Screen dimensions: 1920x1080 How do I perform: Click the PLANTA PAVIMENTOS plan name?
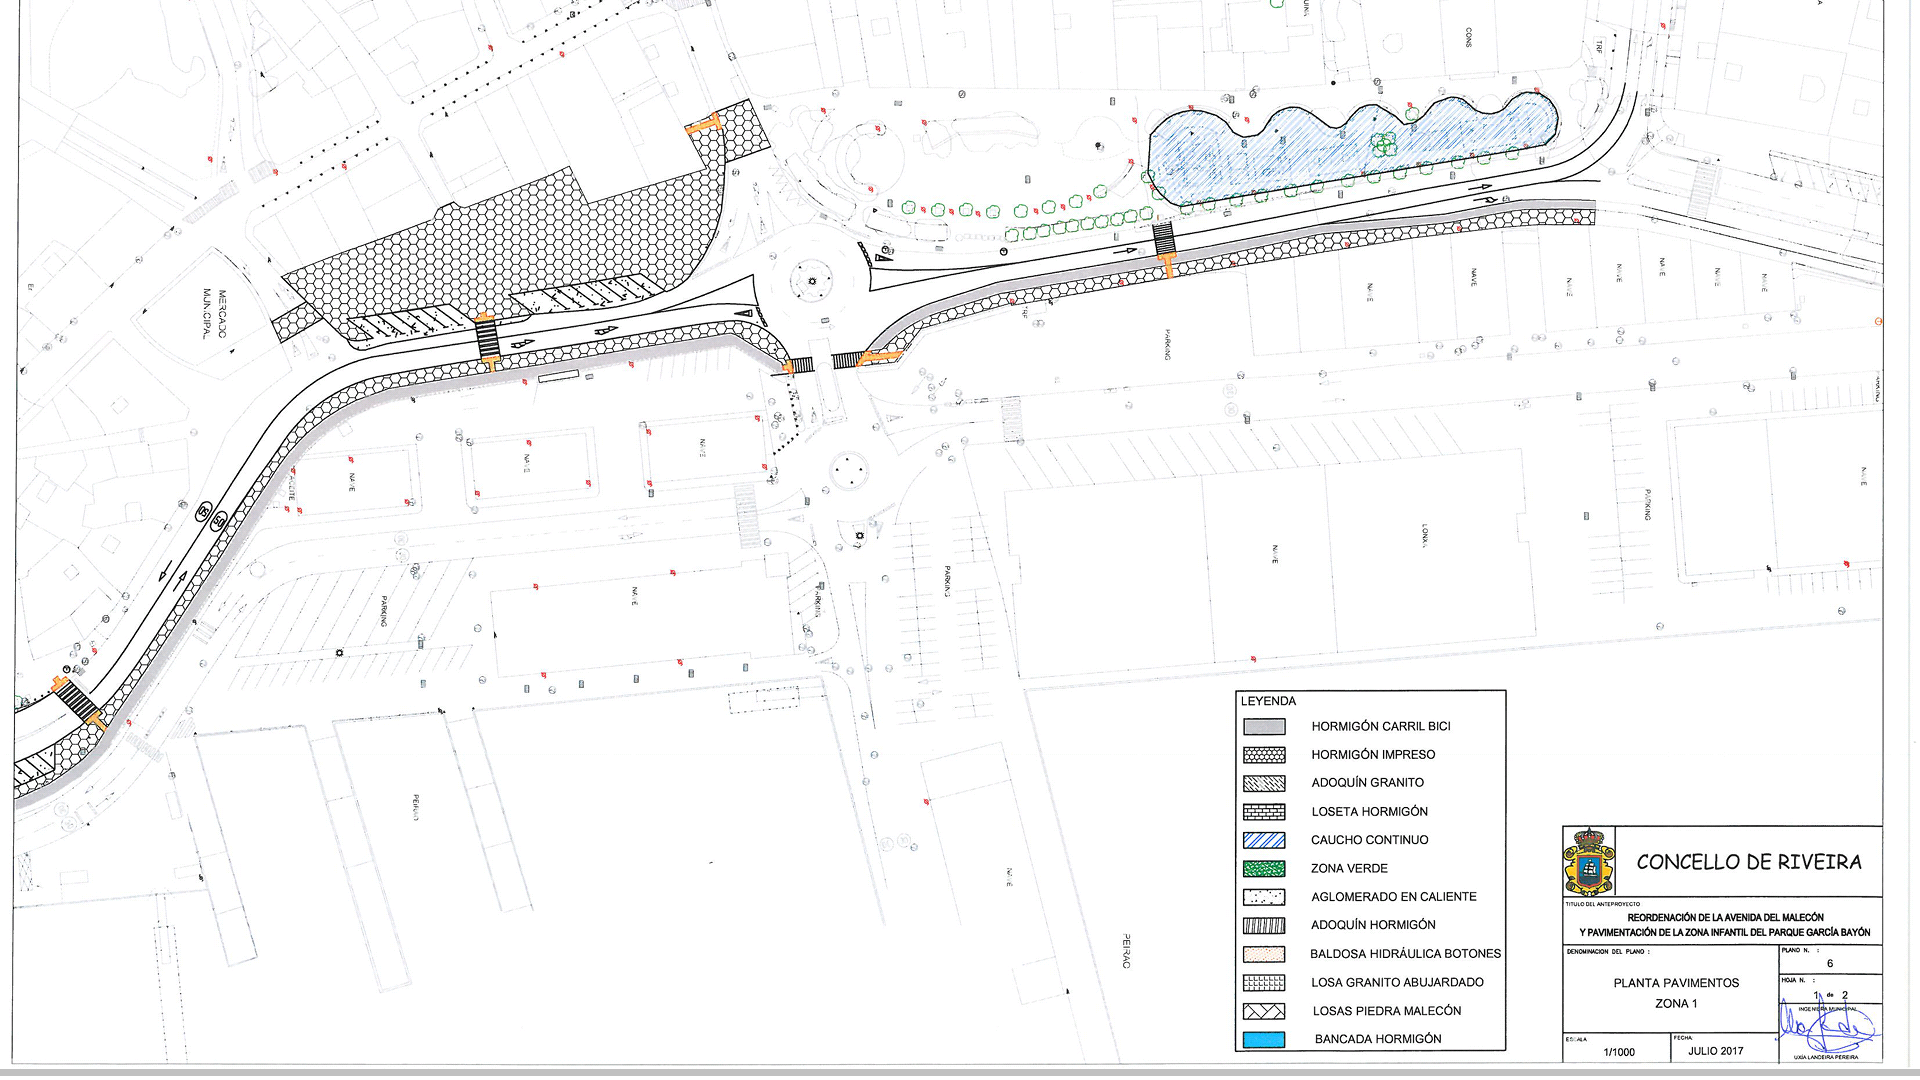1676,983
